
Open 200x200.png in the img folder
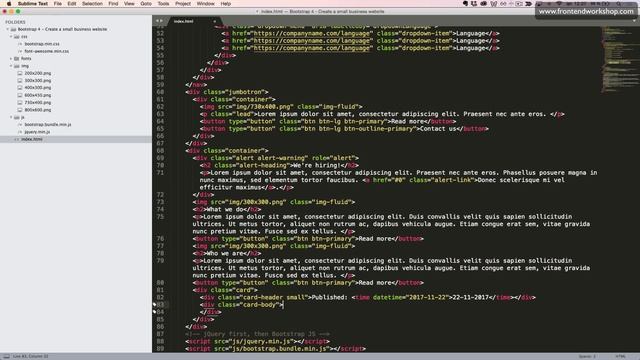tap(38, 73)
